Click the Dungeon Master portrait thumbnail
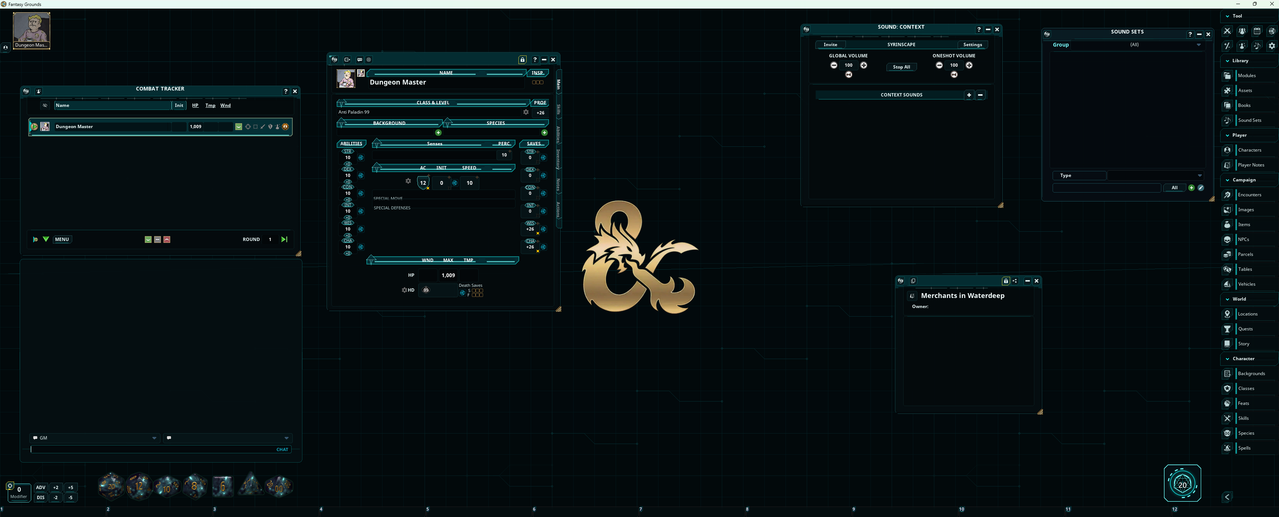Viewport: 1279px width, 517px height. pos(33,31)
